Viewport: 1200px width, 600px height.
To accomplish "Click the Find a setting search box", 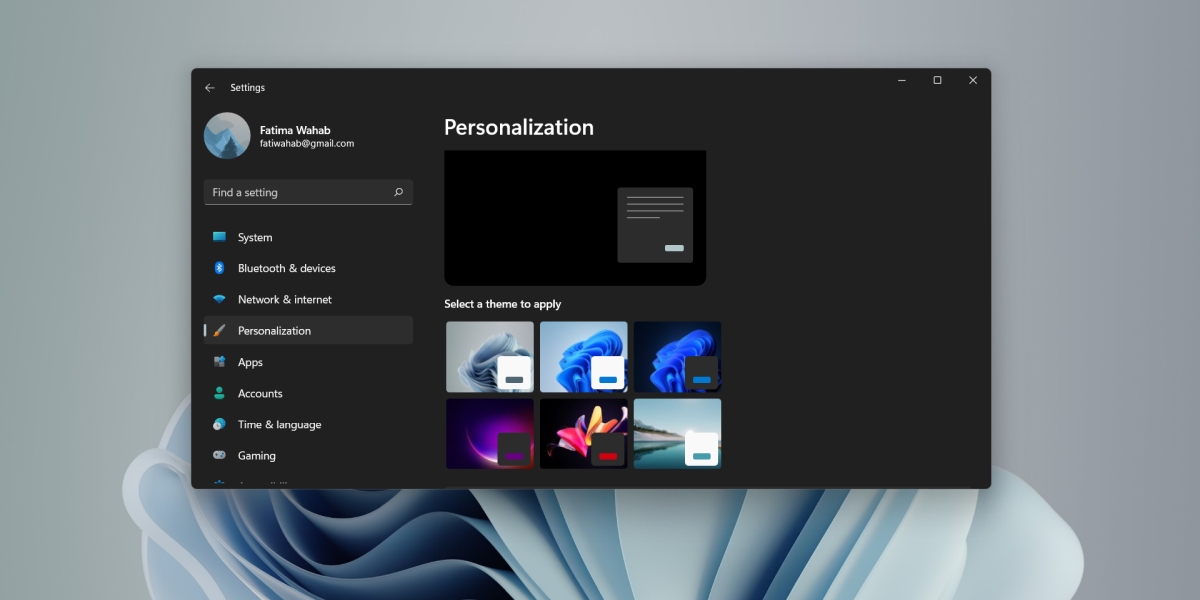I will pos(308,192).
